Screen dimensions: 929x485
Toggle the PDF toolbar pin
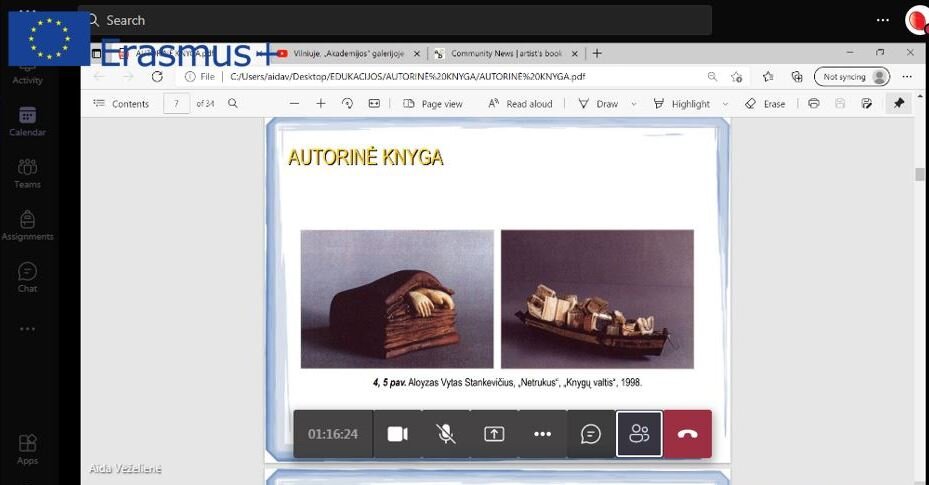899,104
